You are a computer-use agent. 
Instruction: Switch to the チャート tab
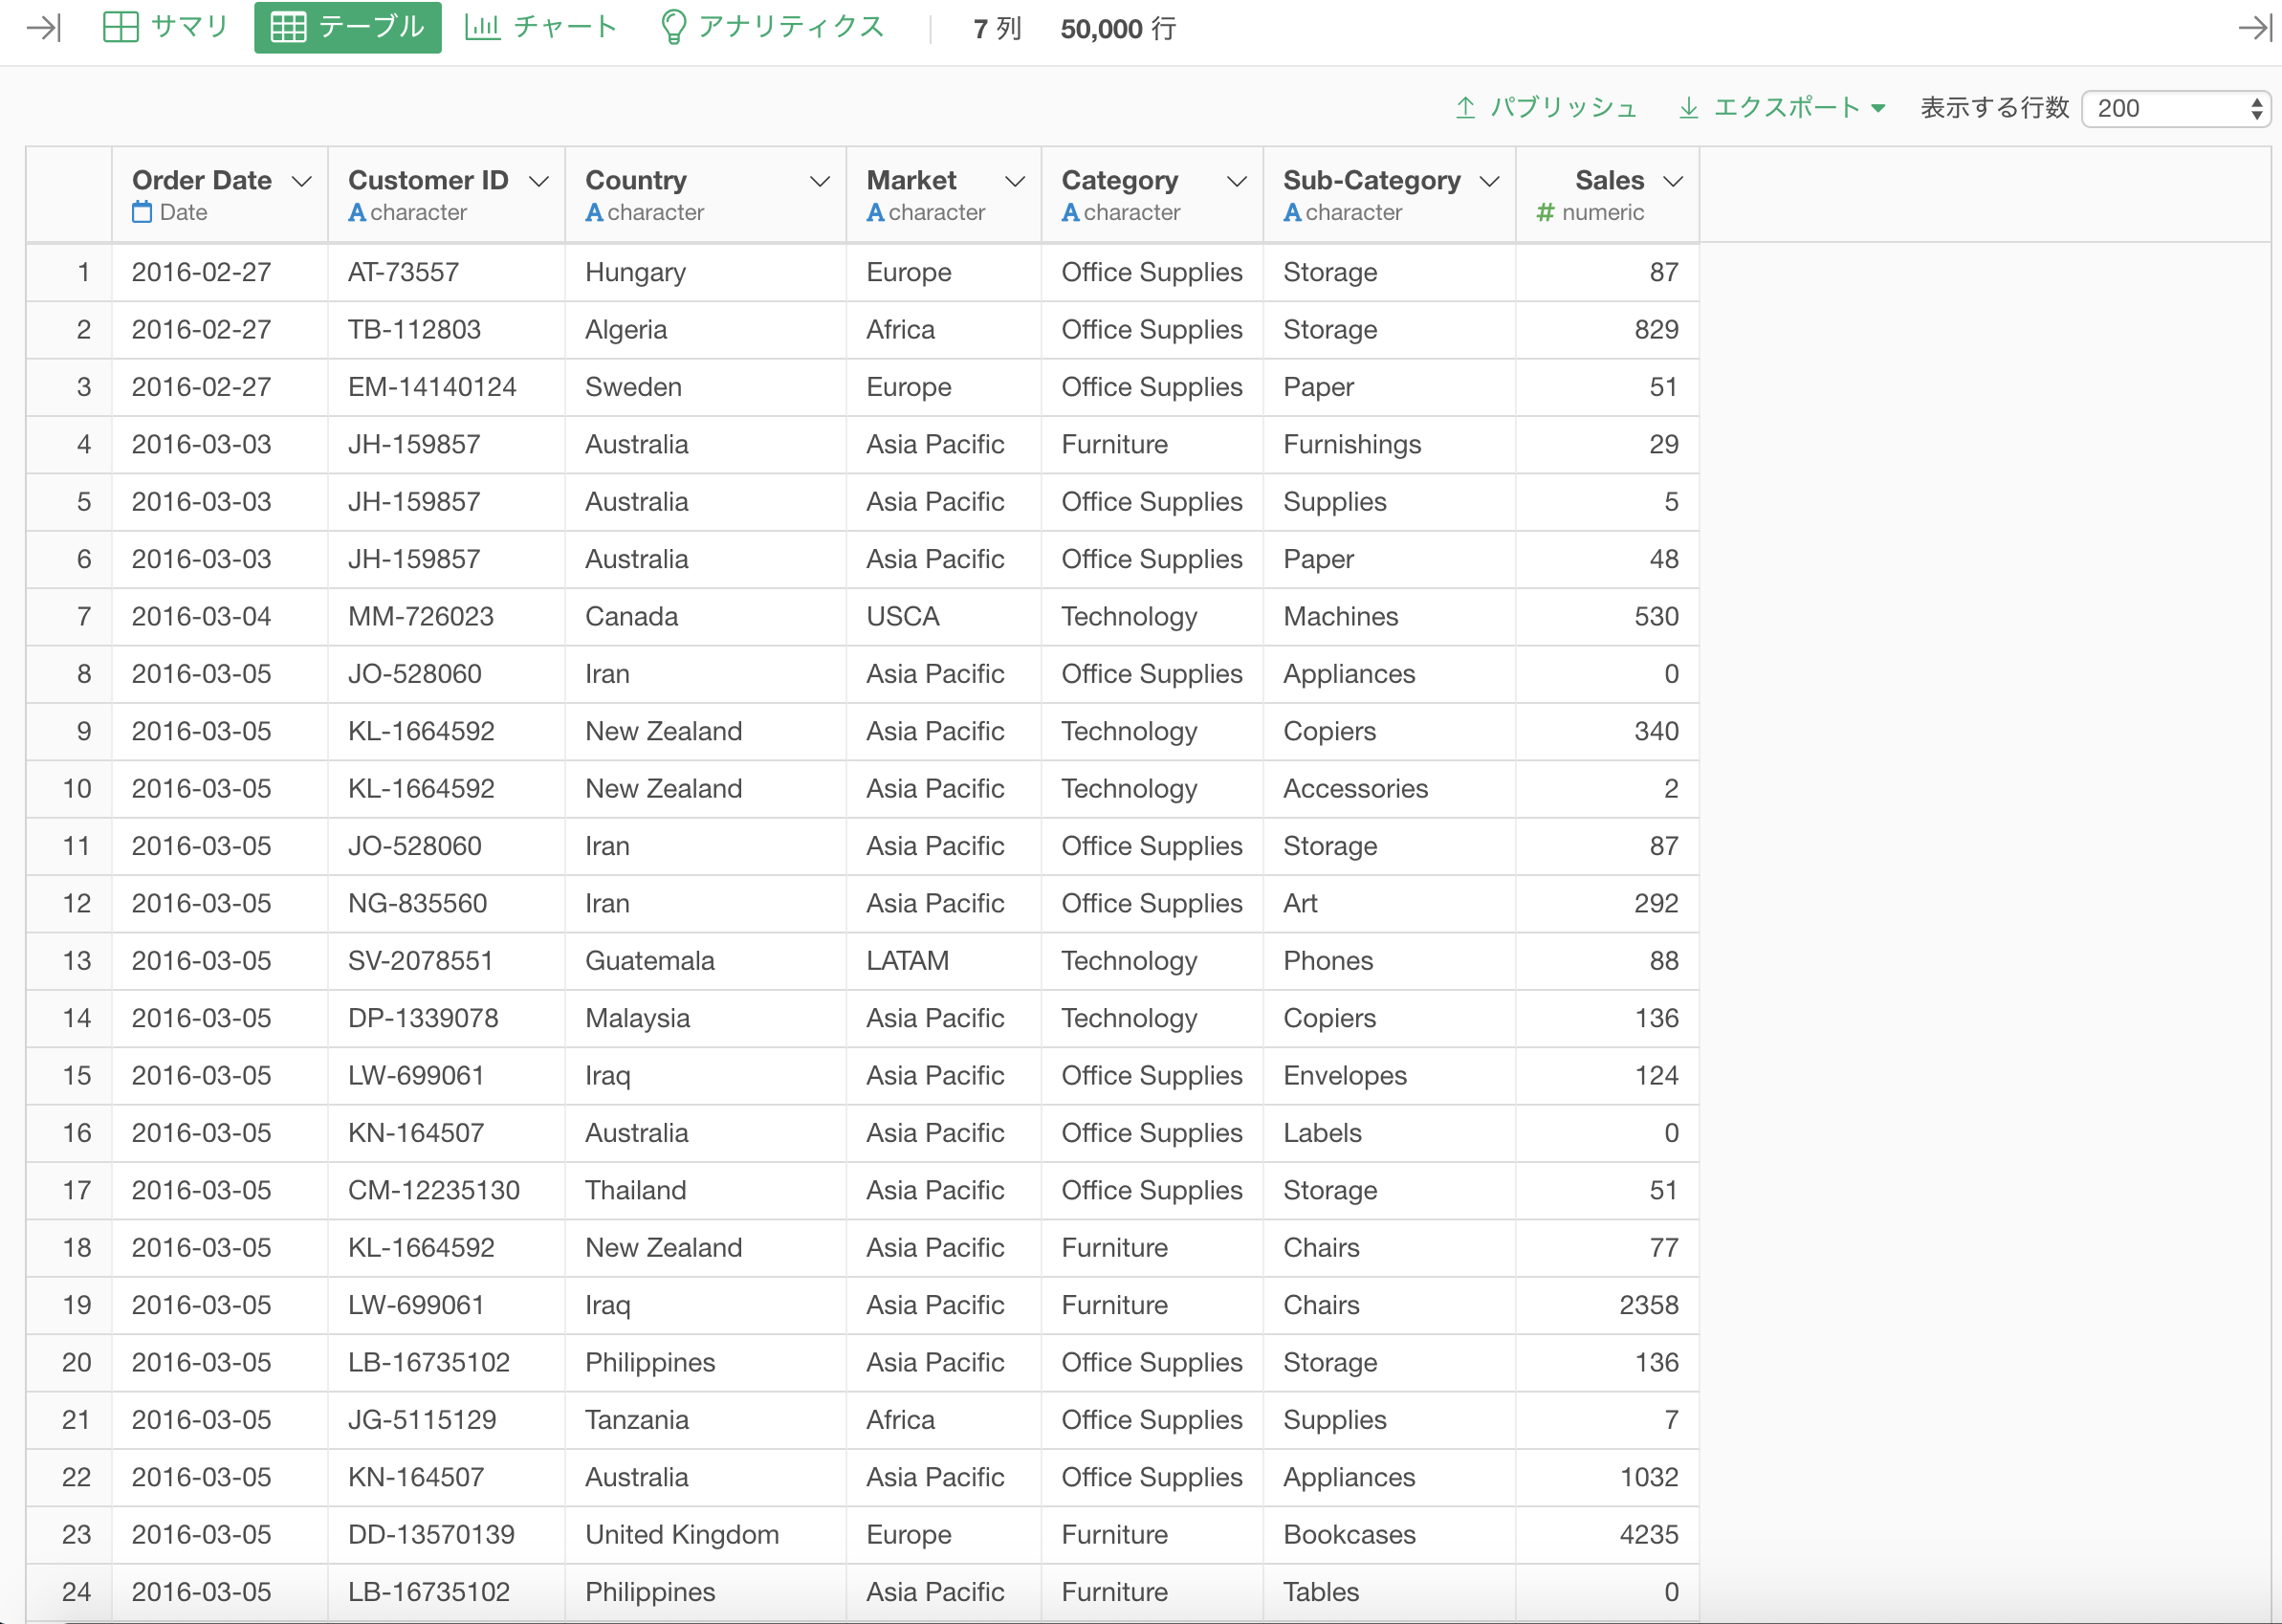coord(541,27)
